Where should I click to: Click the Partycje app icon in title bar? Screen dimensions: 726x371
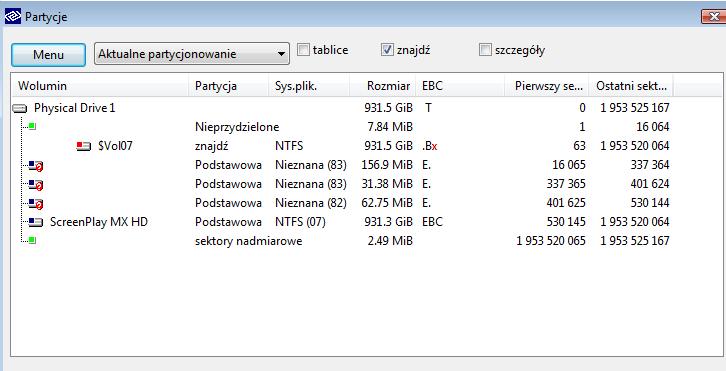click(x=13, y=17)
